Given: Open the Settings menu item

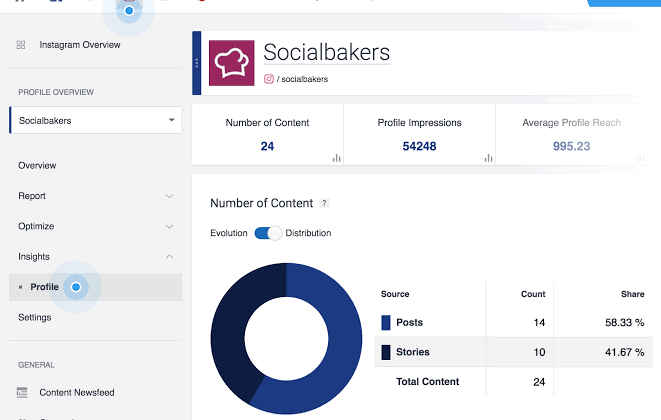Looking at the screenshot, I should [x=35, y=317].
